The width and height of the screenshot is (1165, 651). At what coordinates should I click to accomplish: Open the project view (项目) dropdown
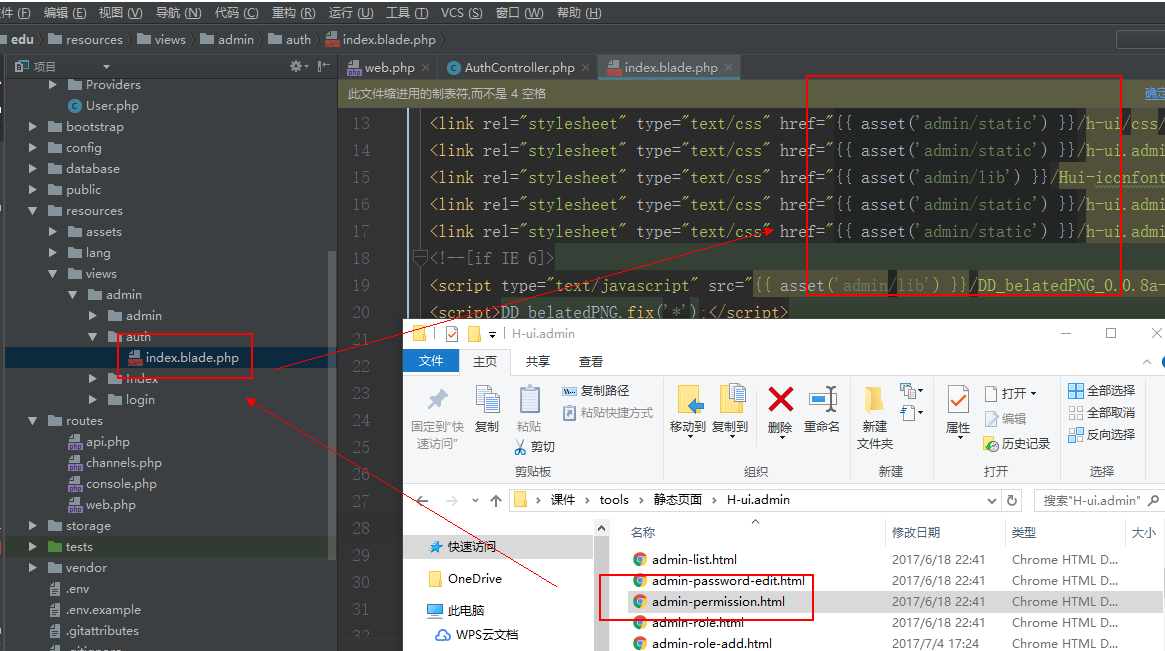point(43,66)
